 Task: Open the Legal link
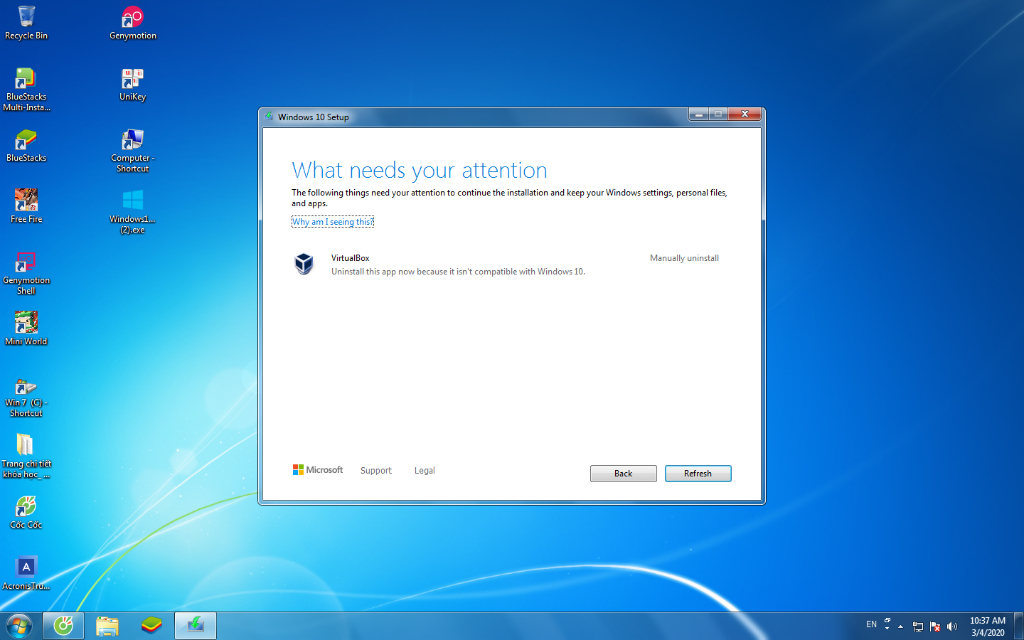pos(424,470)
